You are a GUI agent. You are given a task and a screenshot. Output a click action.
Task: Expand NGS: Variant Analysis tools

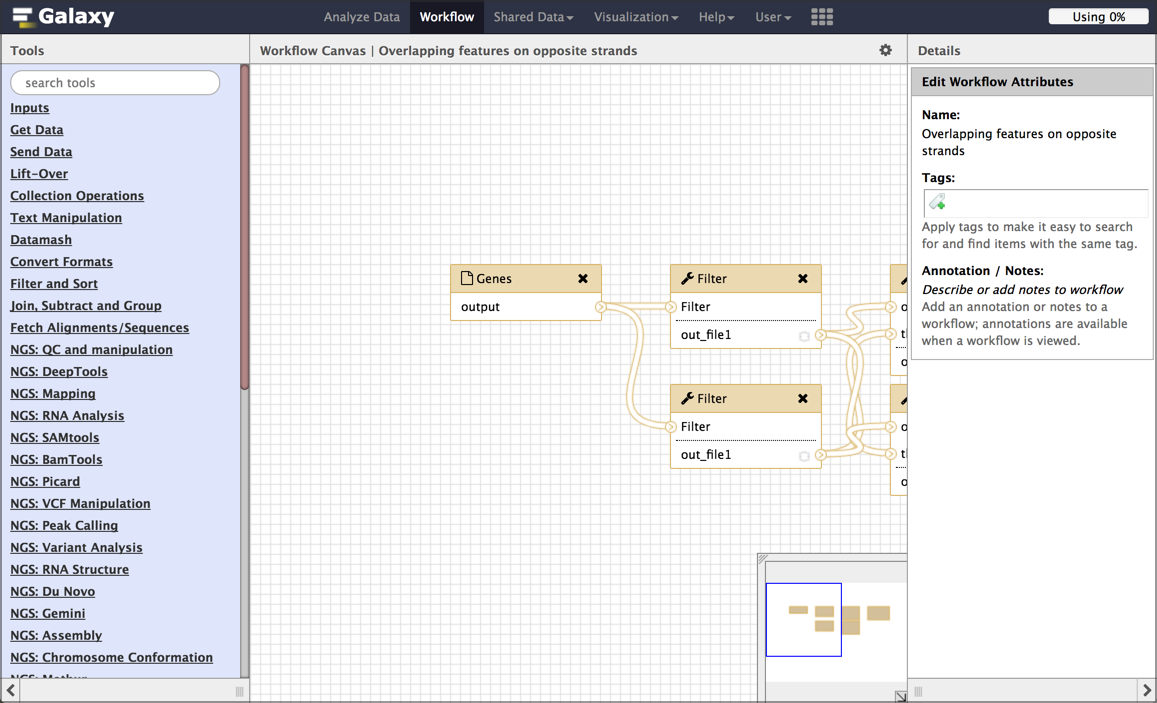(77, 547)
